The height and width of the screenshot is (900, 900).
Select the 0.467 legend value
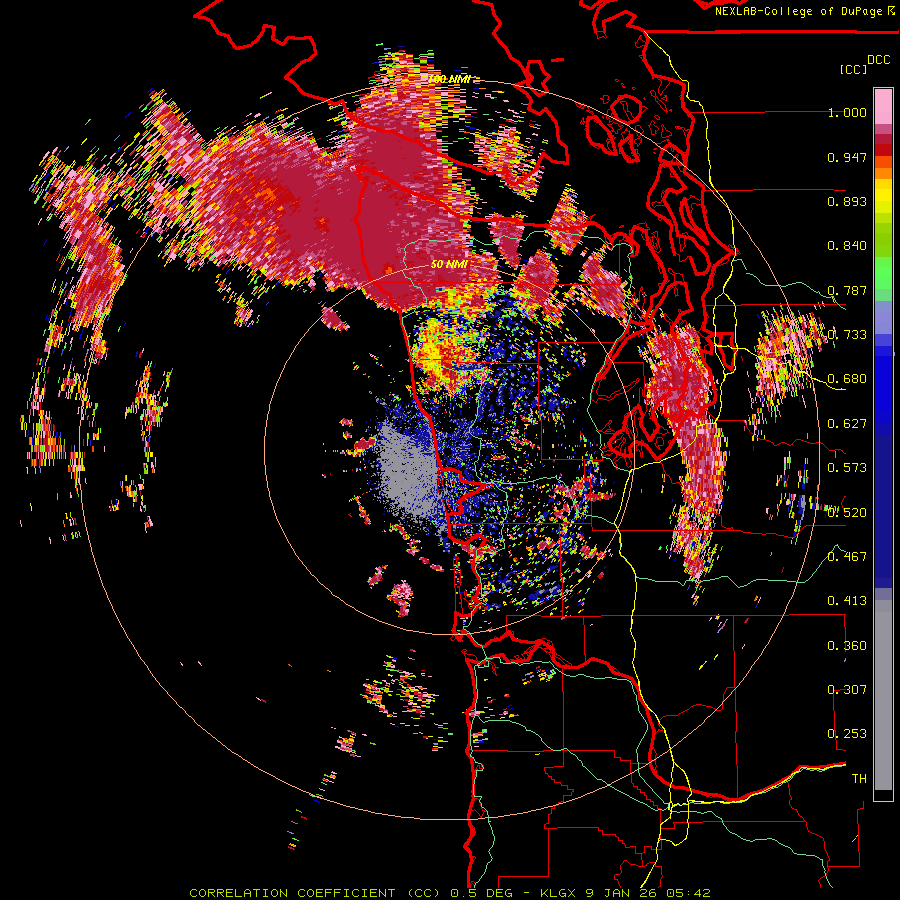pos(847,556)
